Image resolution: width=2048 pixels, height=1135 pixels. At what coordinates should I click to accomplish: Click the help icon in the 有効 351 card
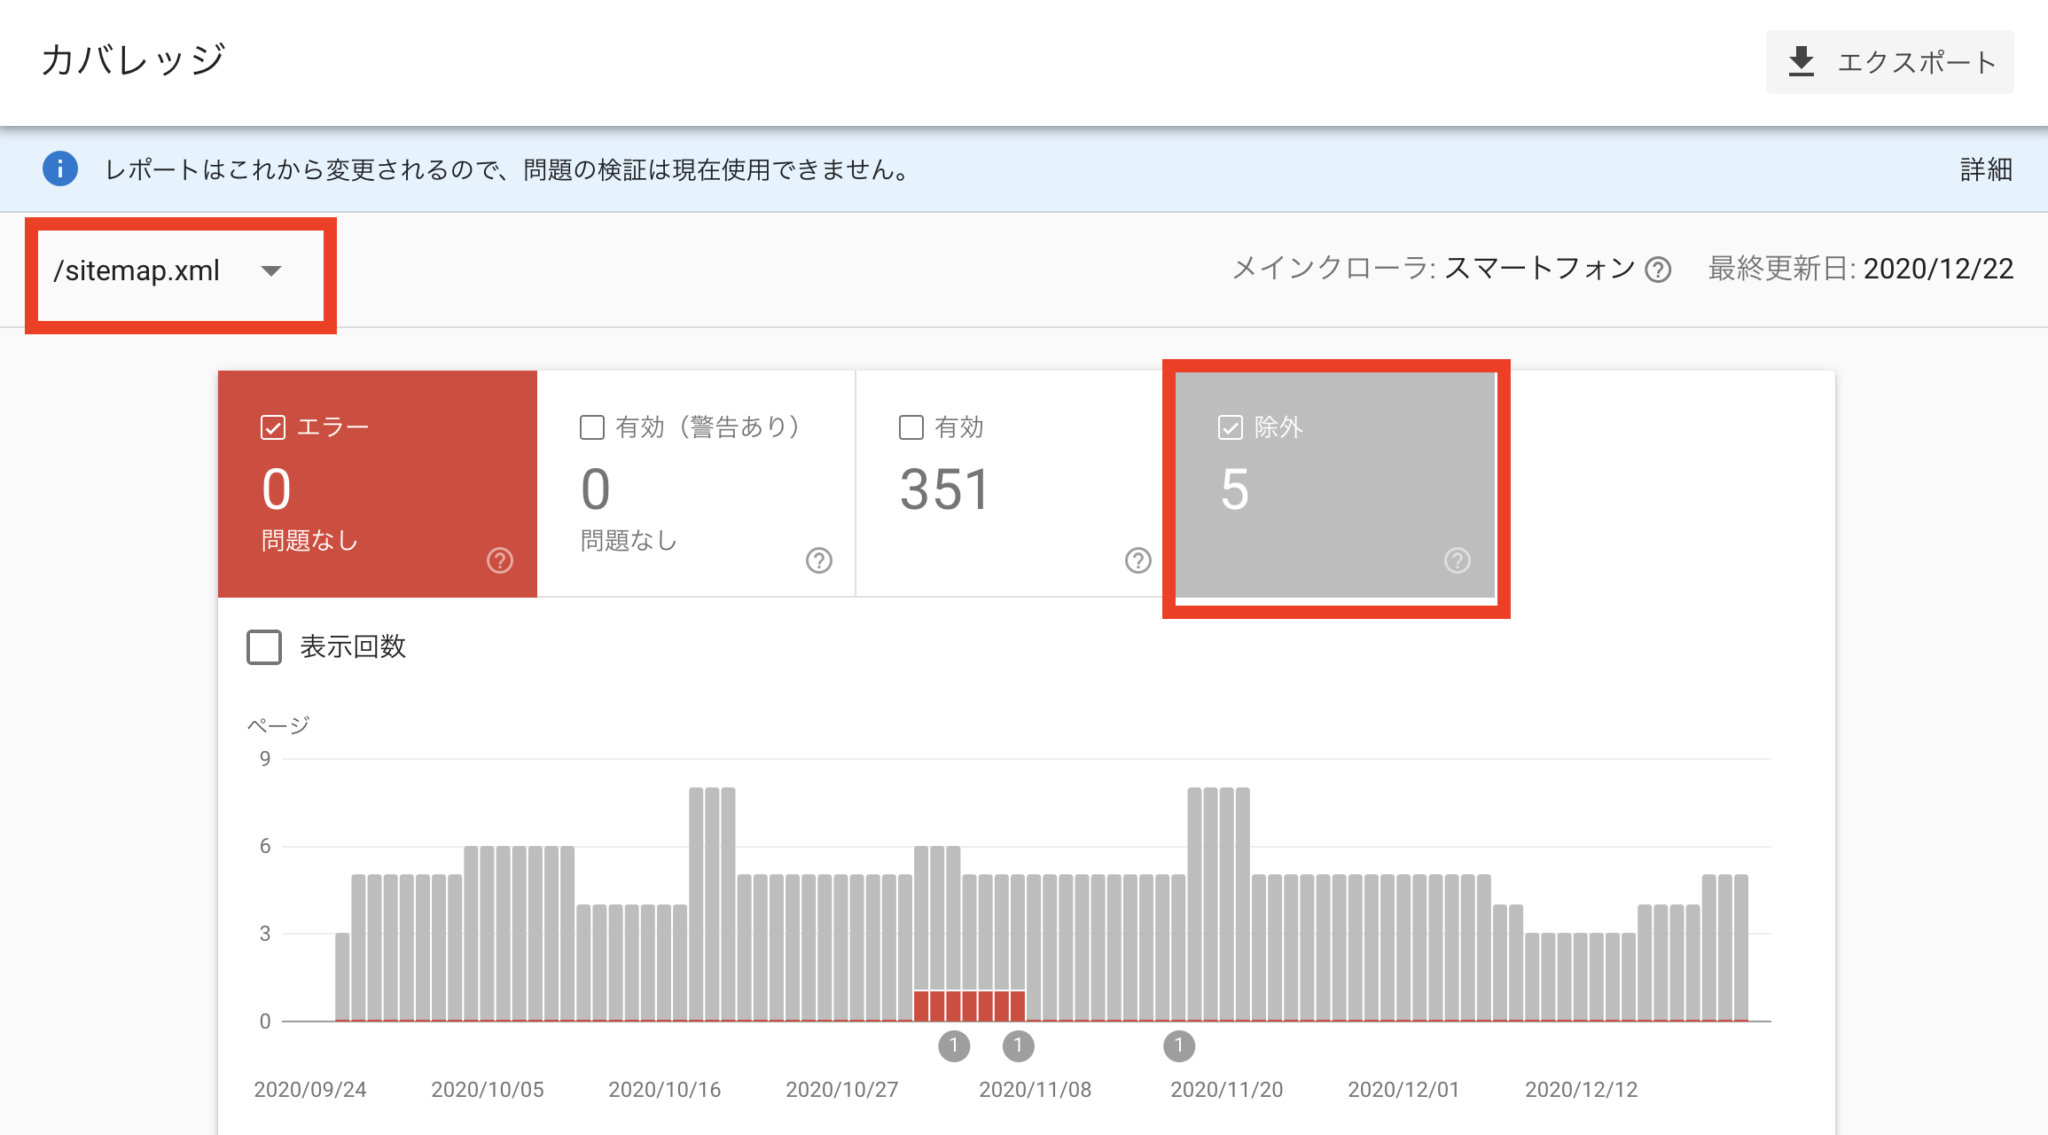tap(1138, 560)
